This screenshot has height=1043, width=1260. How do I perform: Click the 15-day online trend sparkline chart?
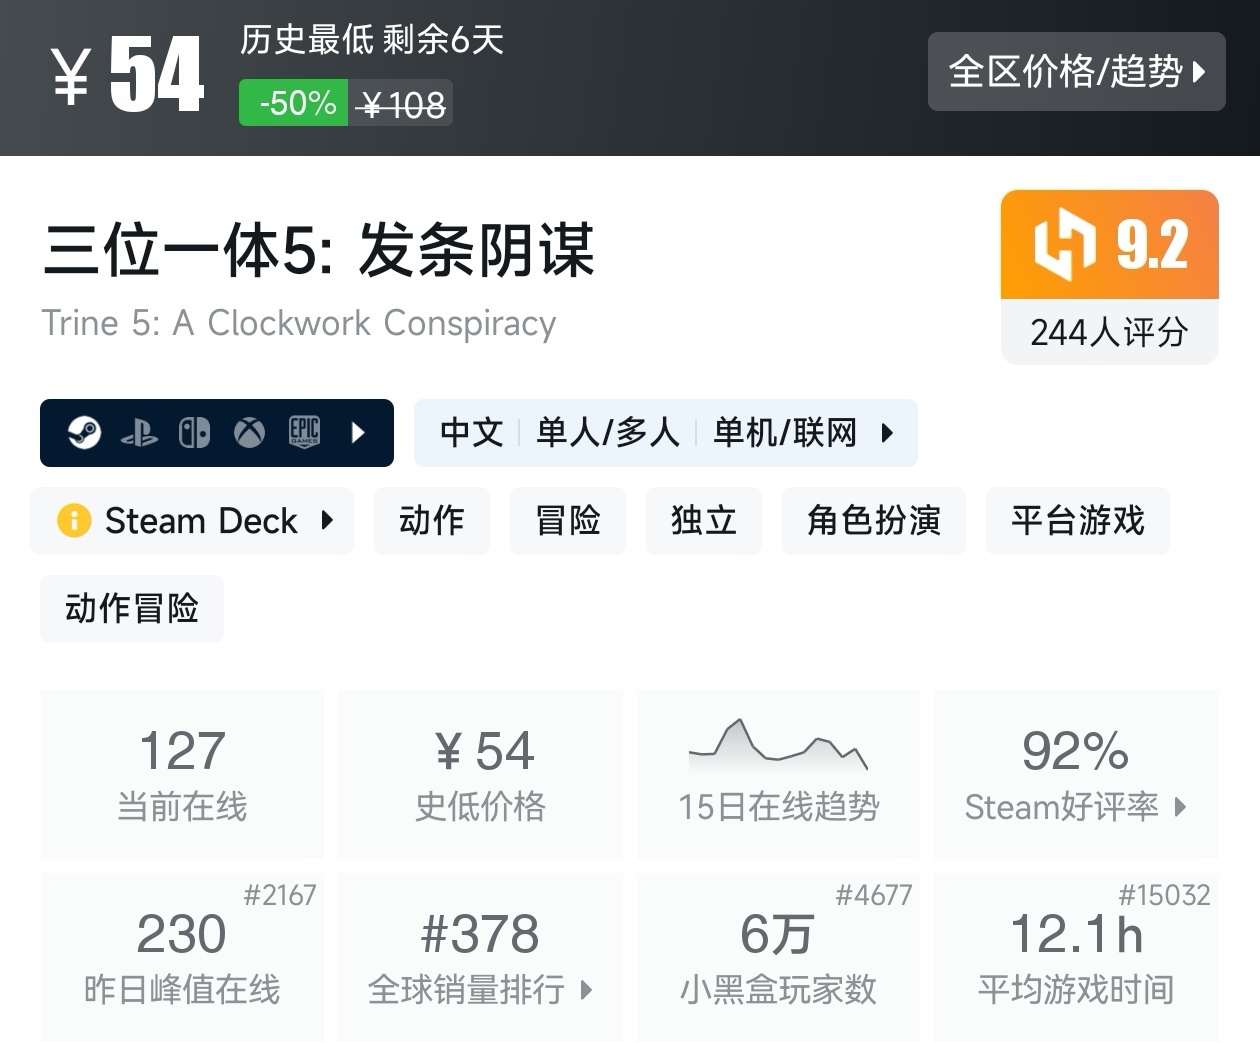[778, 746]
